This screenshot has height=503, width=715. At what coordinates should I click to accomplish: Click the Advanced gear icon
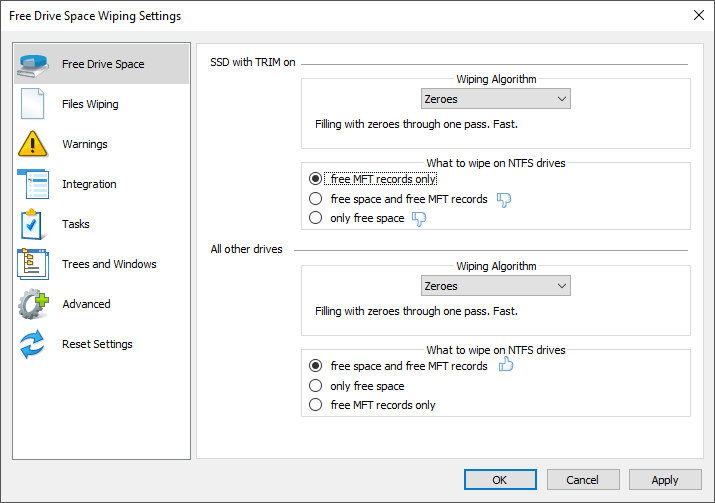(33, 304)
